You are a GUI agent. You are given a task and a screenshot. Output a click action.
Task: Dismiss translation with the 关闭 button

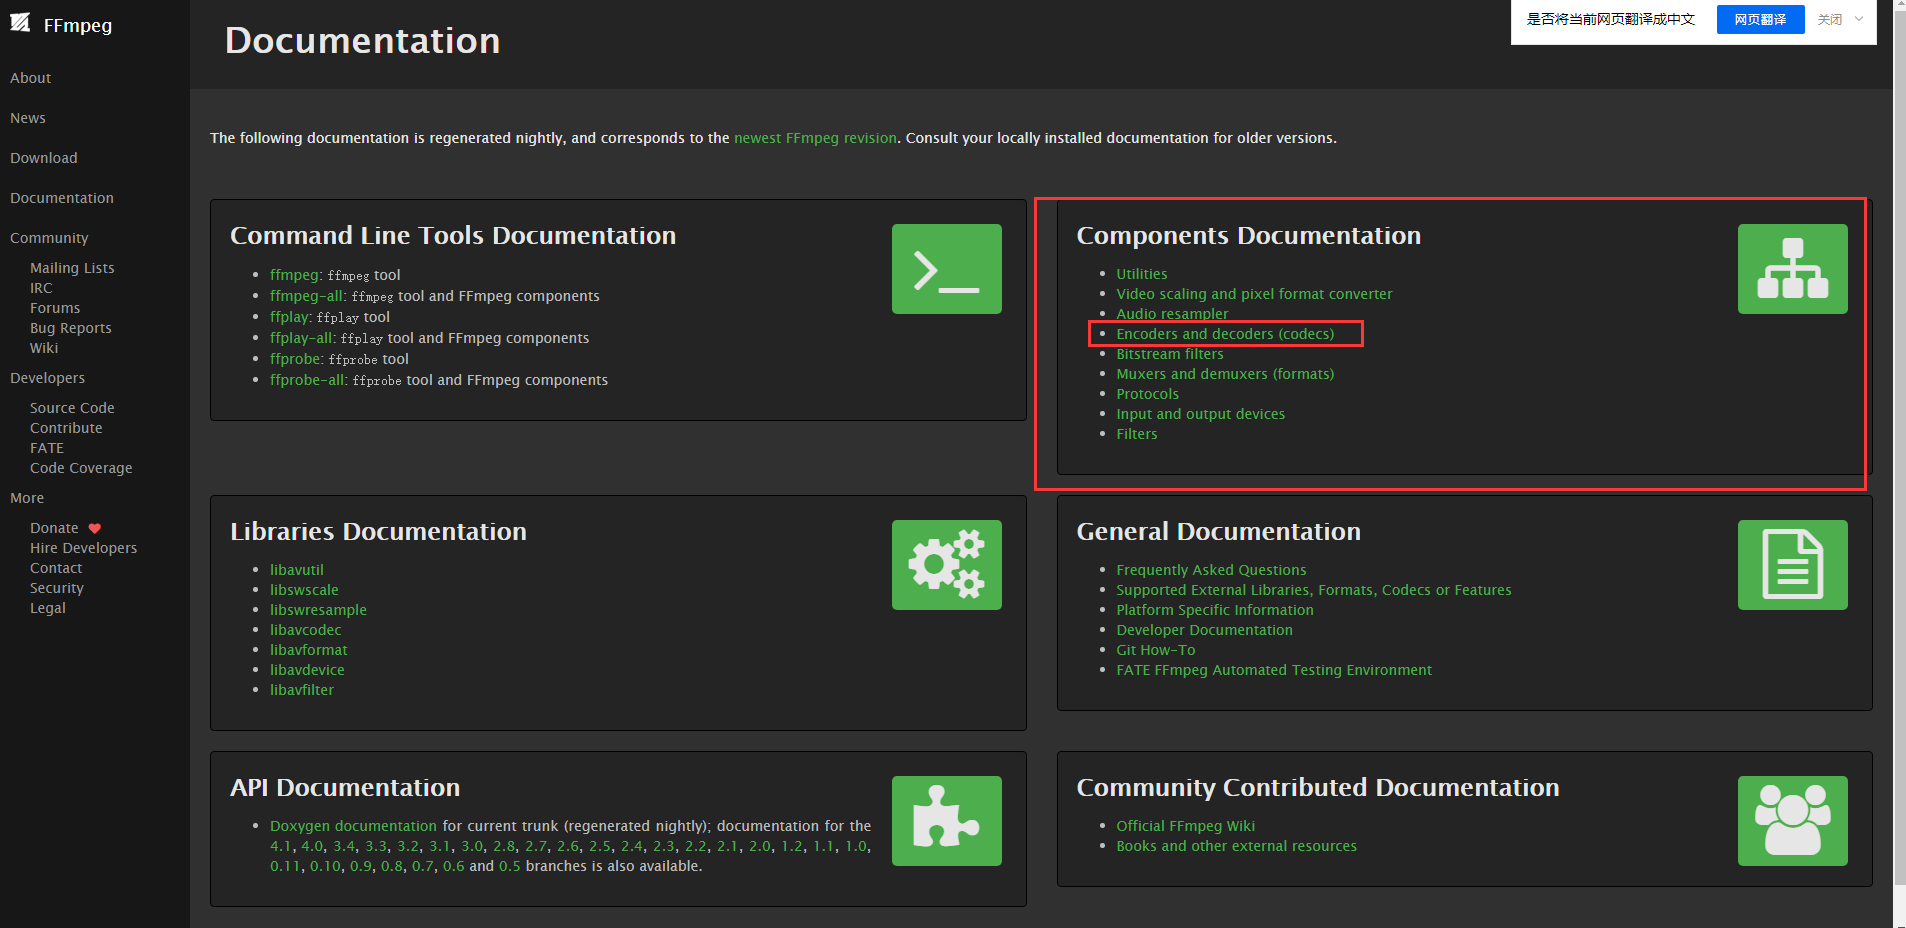click(1829, 19)
